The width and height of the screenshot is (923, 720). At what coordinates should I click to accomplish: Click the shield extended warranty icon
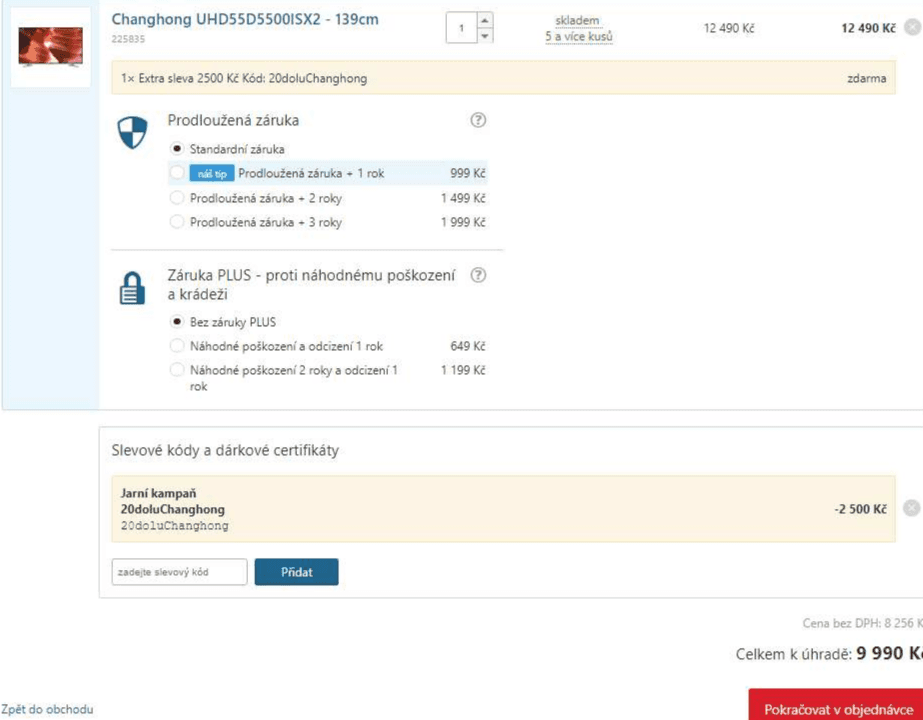pos(132,132)
